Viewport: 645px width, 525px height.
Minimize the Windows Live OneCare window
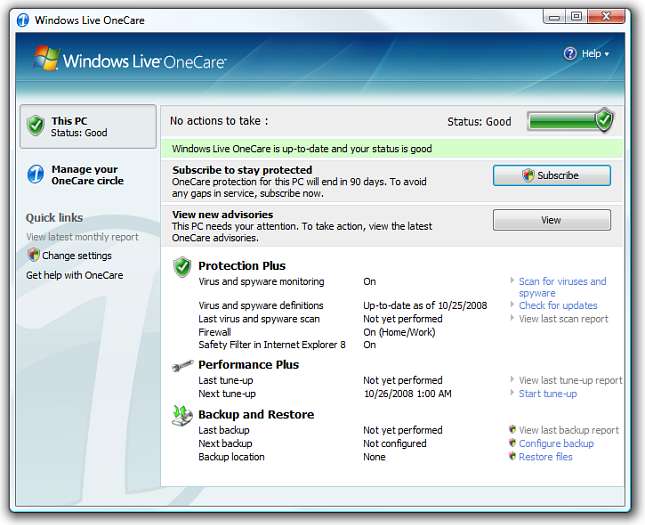(554, 17)
